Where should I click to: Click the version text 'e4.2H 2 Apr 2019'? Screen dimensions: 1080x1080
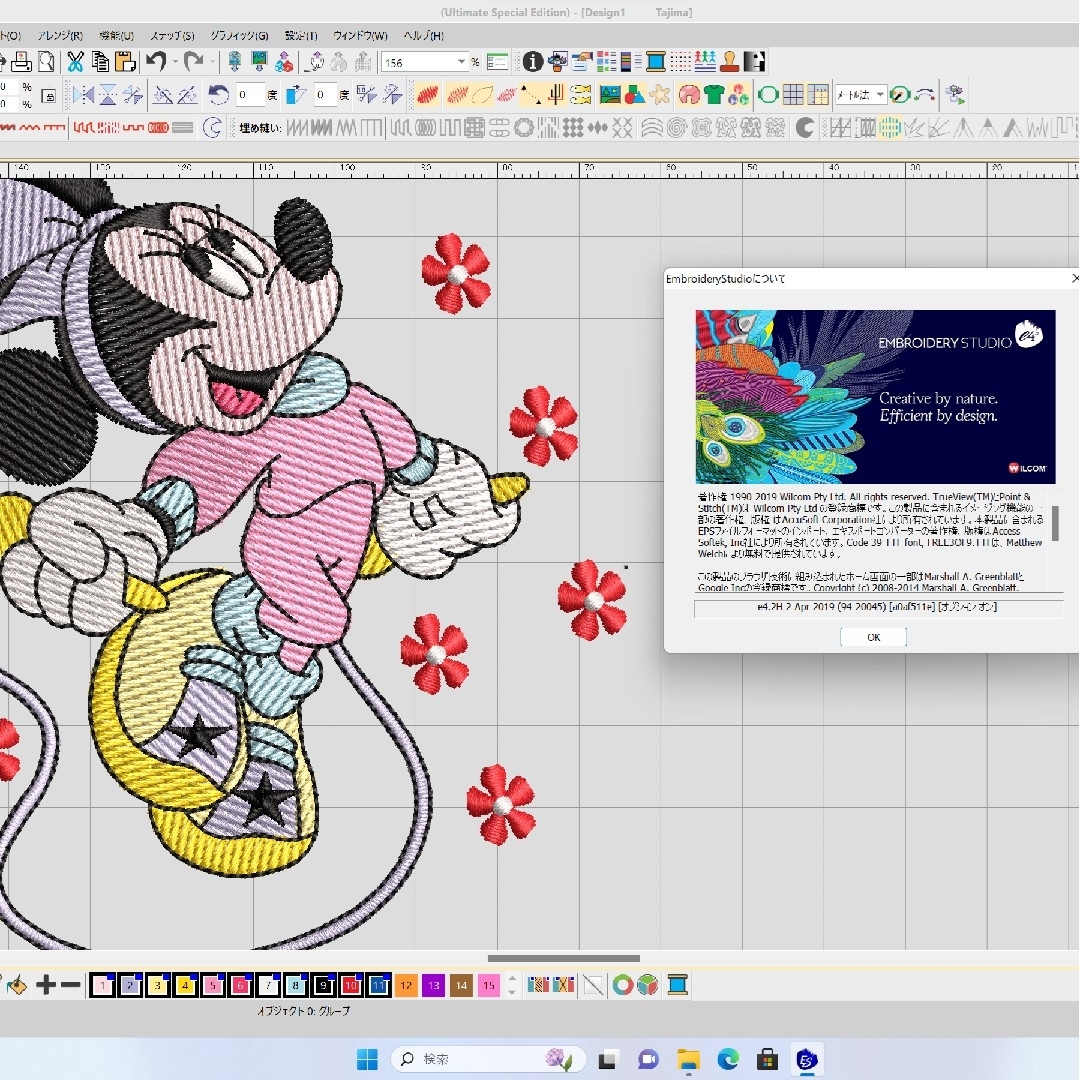click(x=796, y=608)
